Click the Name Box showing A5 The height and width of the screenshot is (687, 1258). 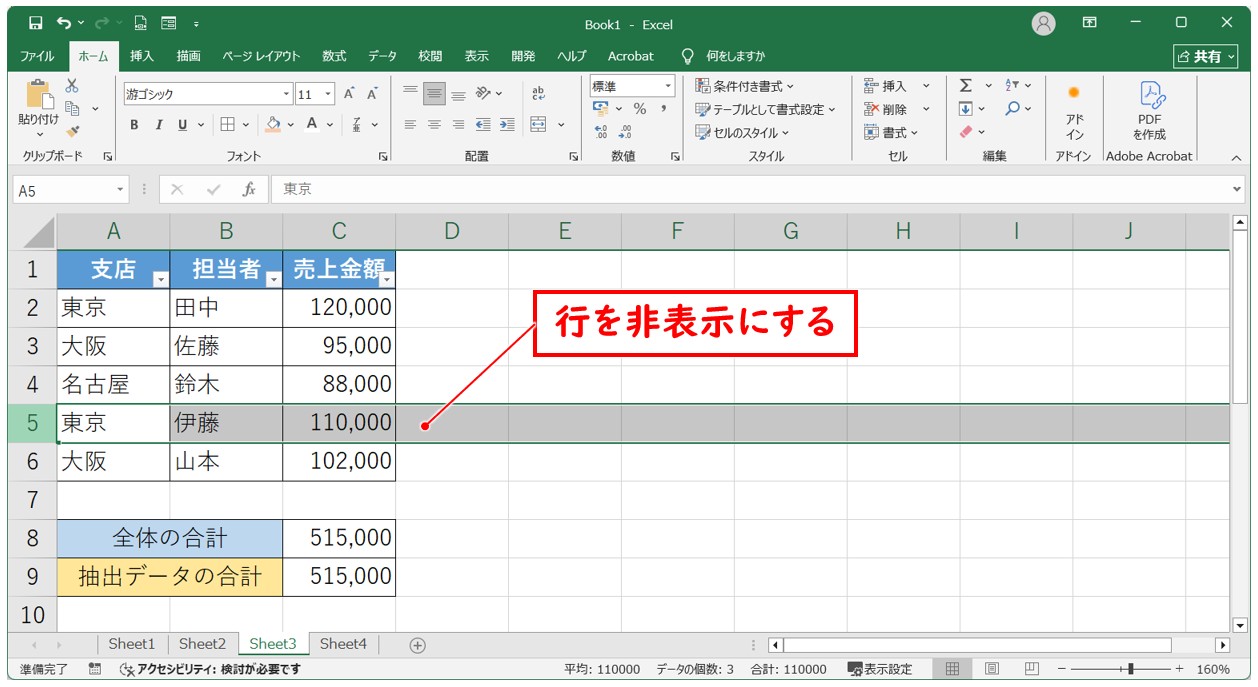coord(64,190)
